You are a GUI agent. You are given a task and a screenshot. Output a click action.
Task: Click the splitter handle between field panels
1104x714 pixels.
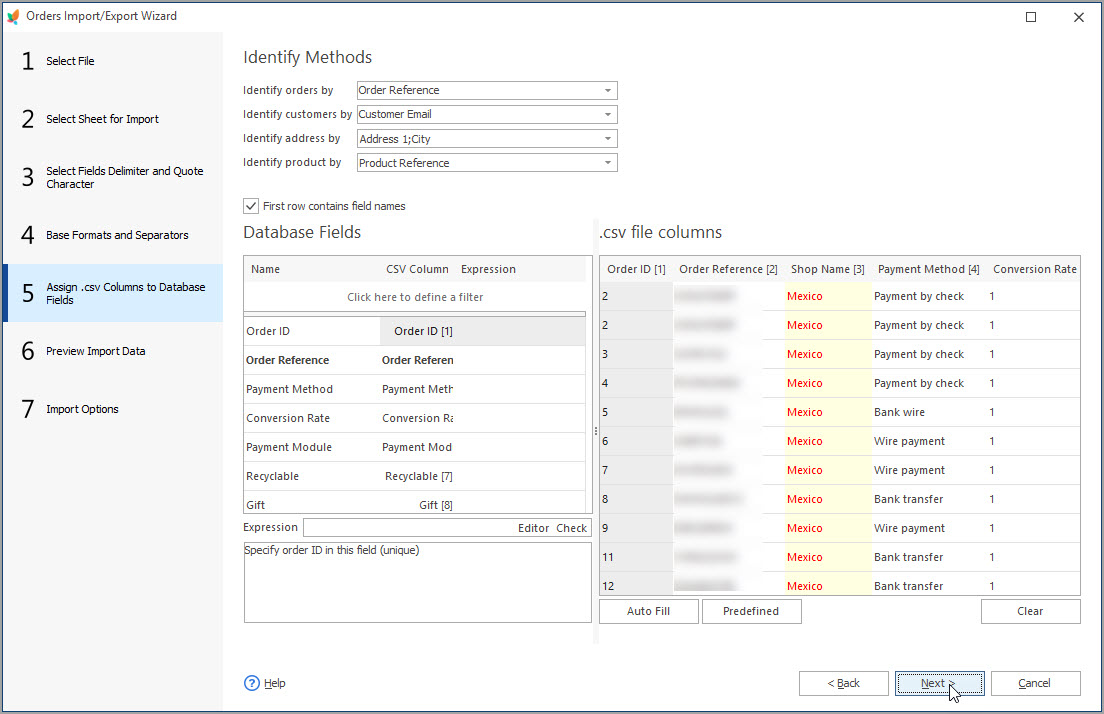[x=596, y=431]
